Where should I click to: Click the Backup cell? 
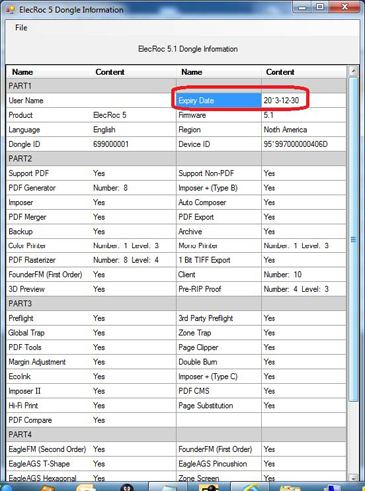(49, 231)
